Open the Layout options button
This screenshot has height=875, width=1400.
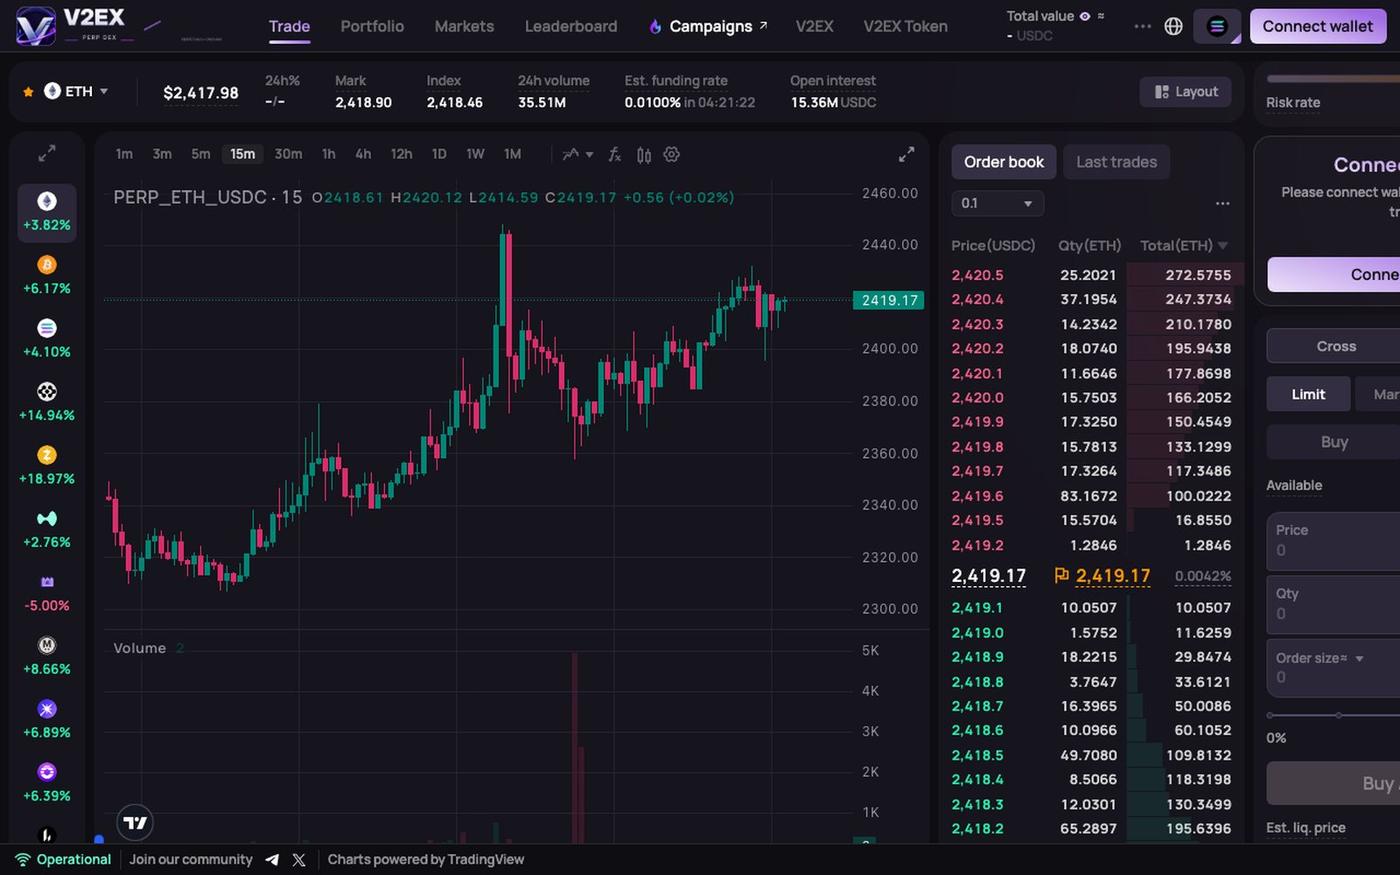click(x=1186, y=91)
